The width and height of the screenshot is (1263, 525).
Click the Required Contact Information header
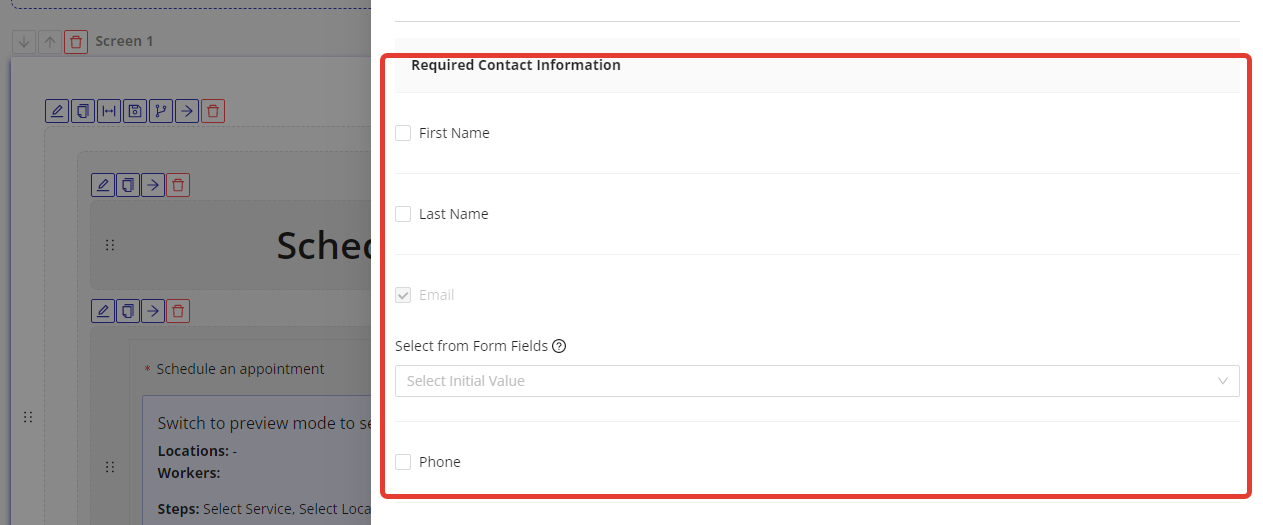[515, 65]
